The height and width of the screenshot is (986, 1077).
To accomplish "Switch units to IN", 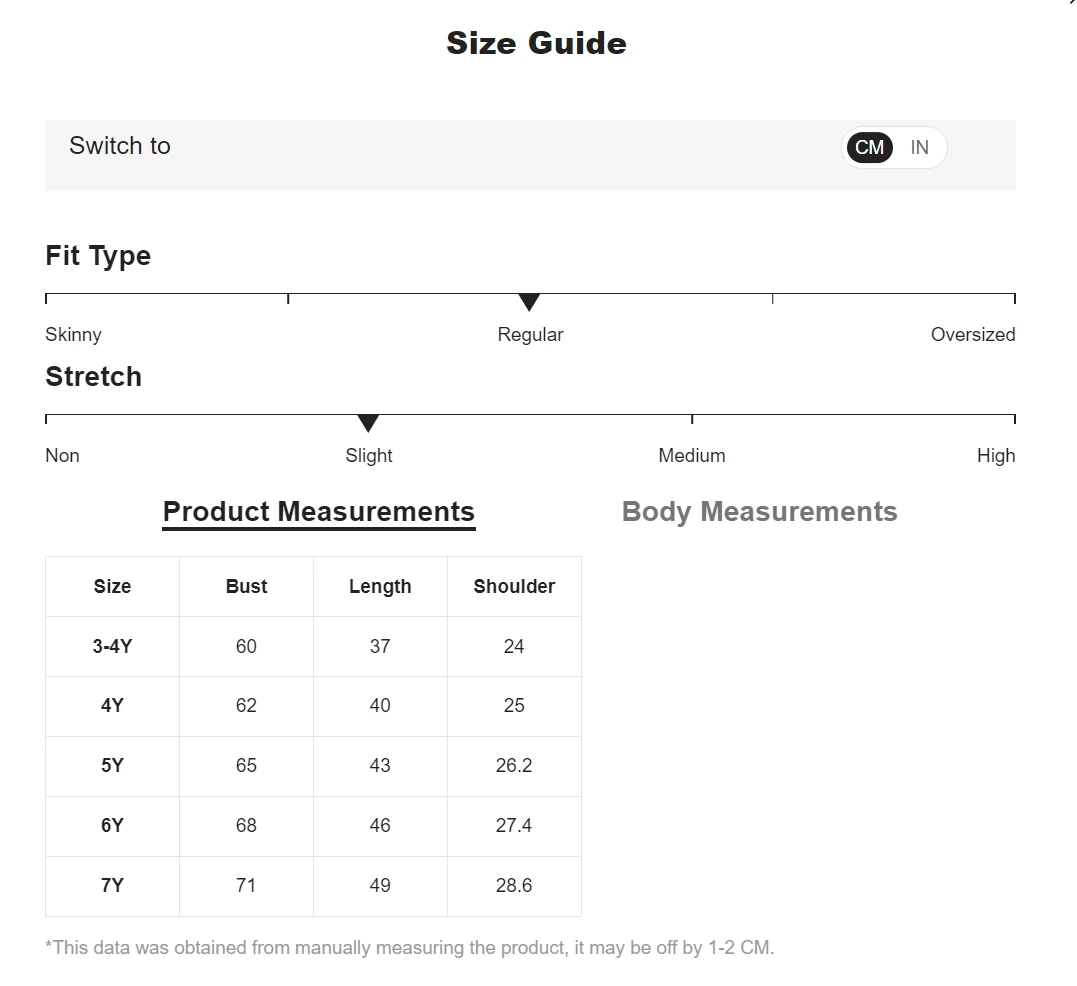I will (919, 147).
